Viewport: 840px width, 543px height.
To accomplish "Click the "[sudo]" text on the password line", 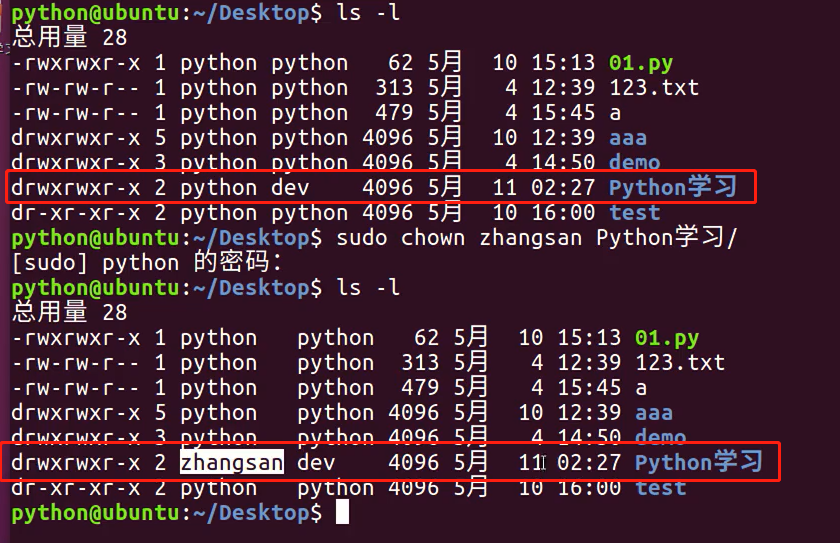I will tap(49, 263).
